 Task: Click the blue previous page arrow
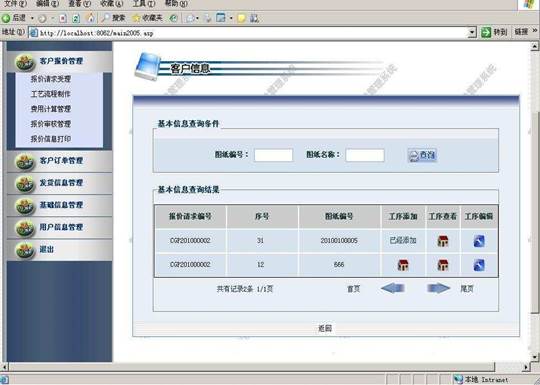pyautogui.click(x=393, y=288)
